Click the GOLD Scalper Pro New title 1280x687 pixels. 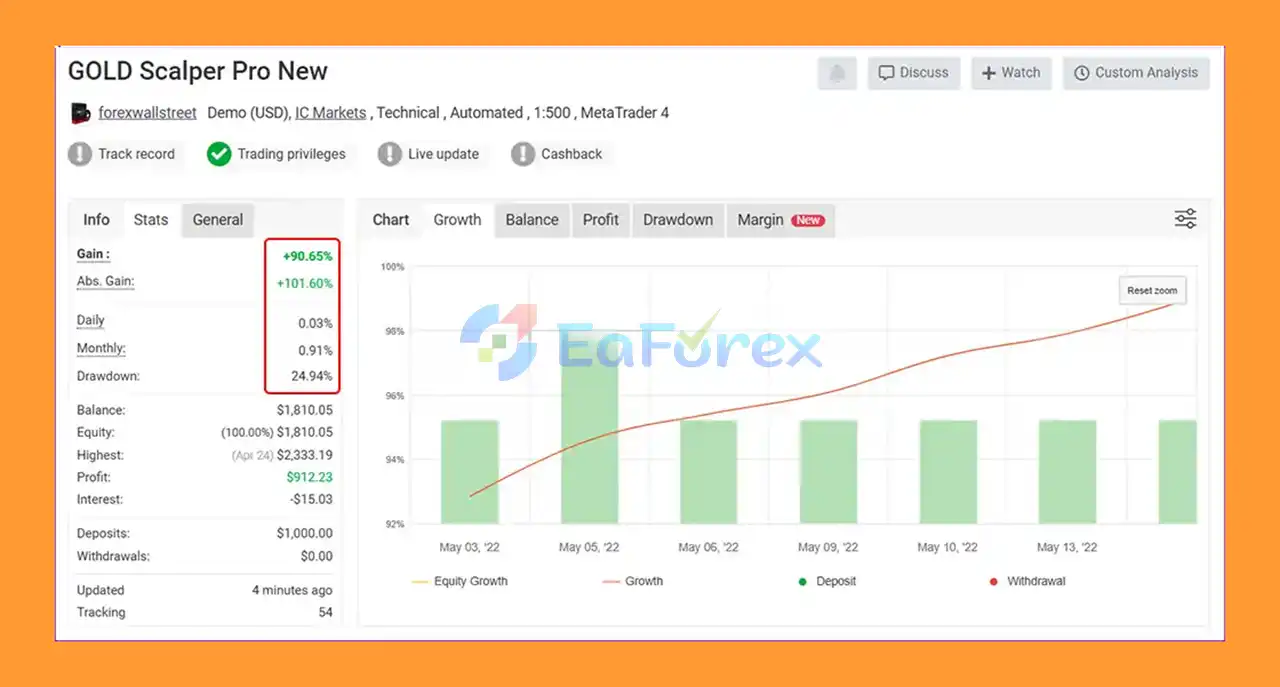click(x=198, y=72)
